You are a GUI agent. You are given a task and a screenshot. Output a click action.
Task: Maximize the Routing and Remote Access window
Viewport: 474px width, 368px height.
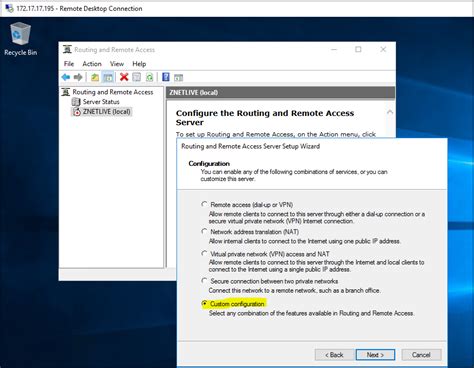coord(358,49)
